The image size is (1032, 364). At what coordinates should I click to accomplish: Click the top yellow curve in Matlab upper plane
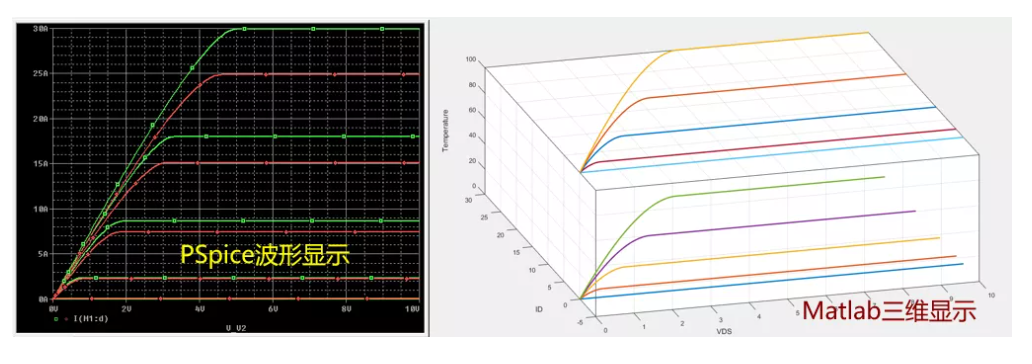point(770,41)
